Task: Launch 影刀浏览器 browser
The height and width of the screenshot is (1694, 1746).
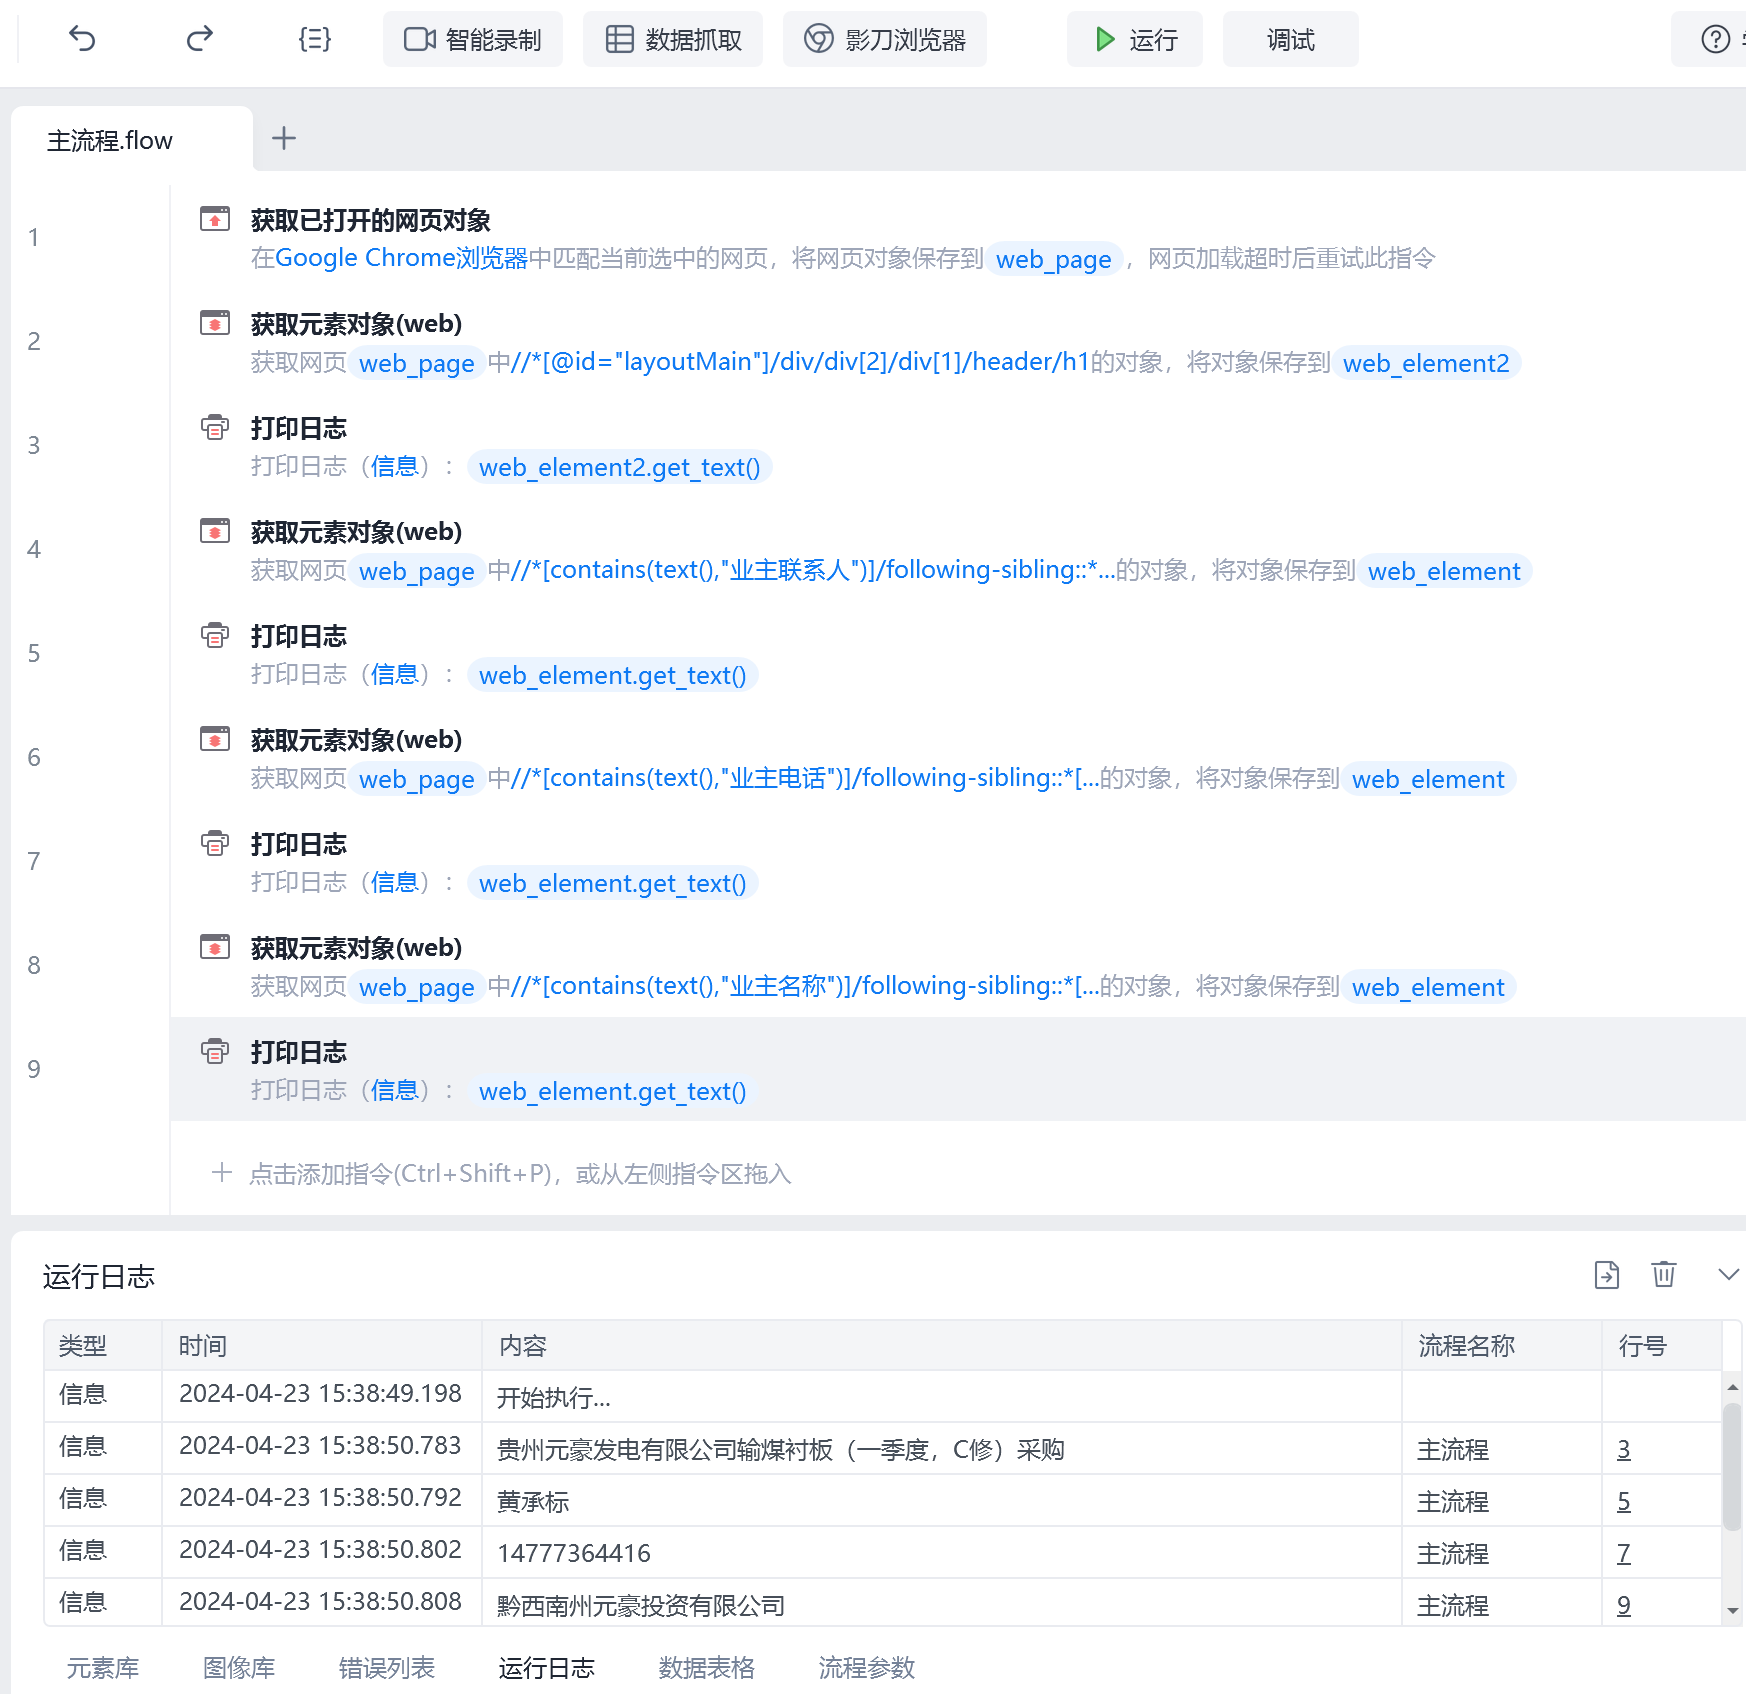Action: pyautogui.click(x=884, y=39)
